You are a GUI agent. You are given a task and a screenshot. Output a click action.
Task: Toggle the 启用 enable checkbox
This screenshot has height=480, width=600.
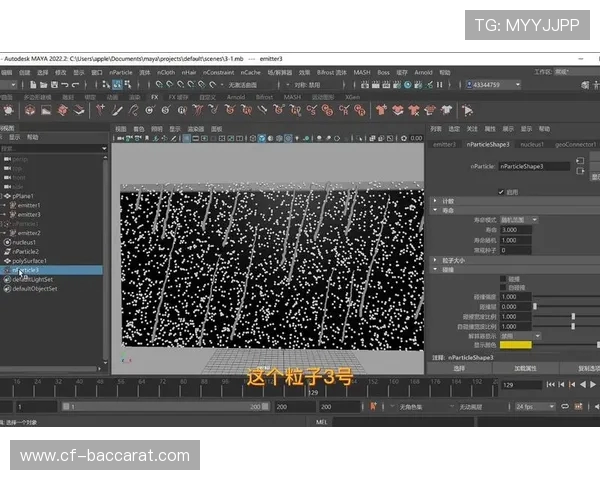pos(502,191)
